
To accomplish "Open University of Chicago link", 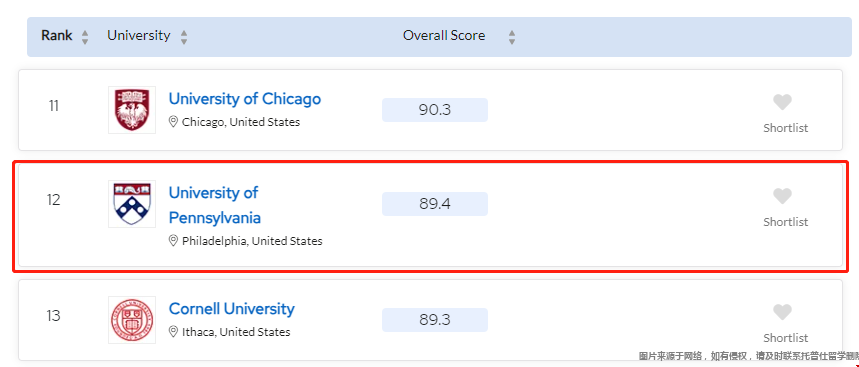I will (245, 99).
